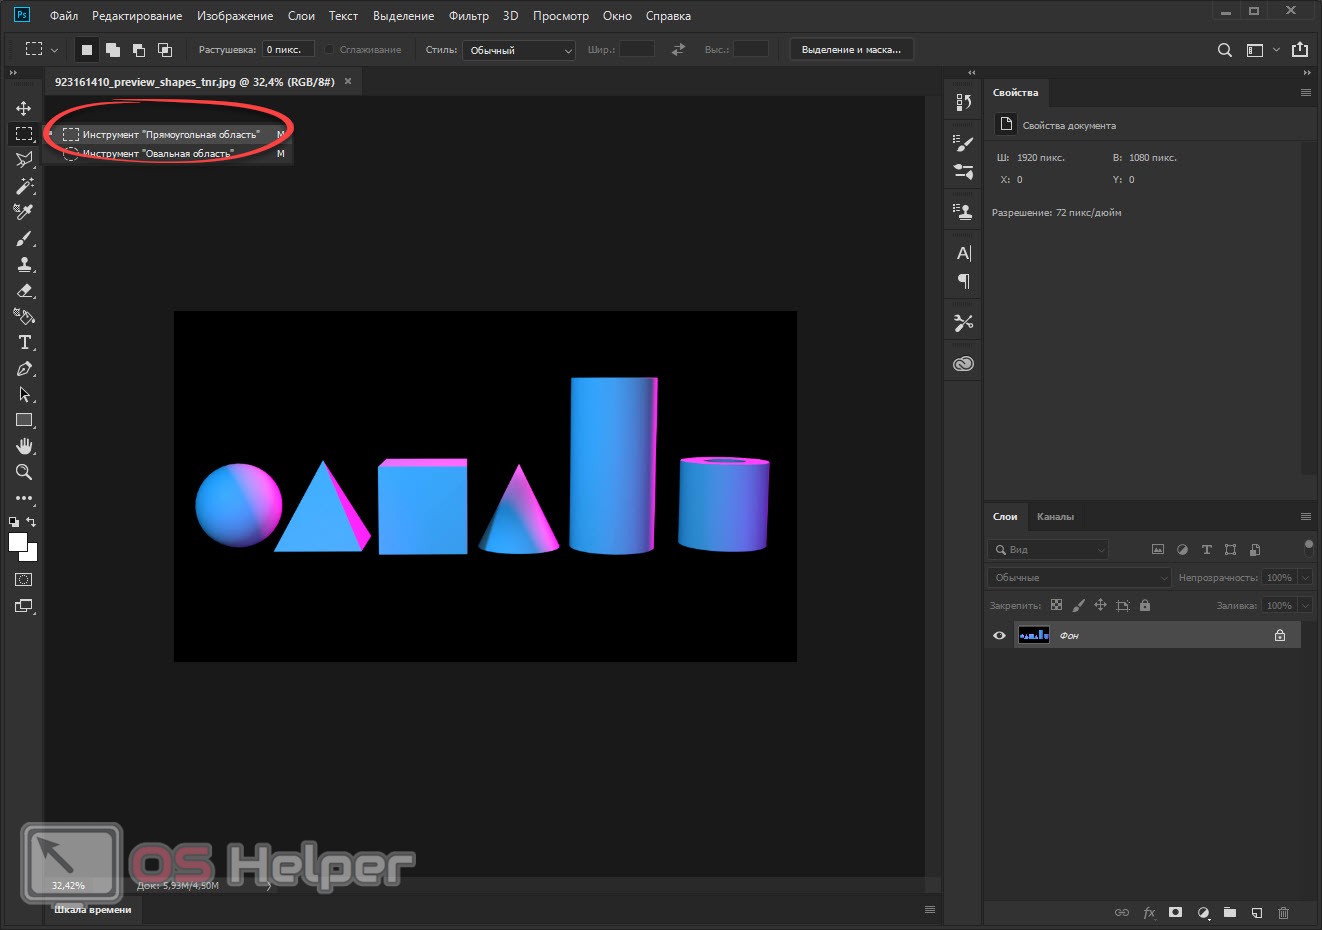Viewport: 1322px width, 930px height.
Task: Open the Paragraph panel icon
Action: click(x=963, y=281)
